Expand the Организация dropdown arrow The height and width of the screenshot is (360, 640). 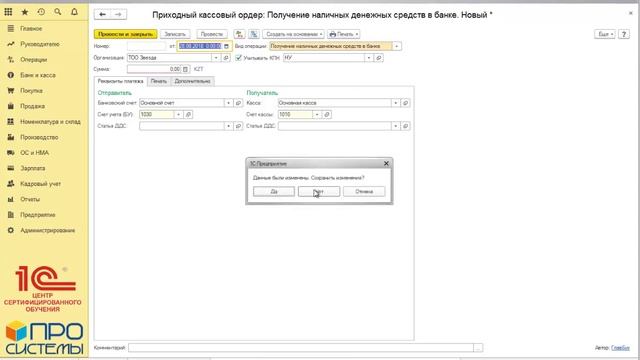click(x=216, y=58)
